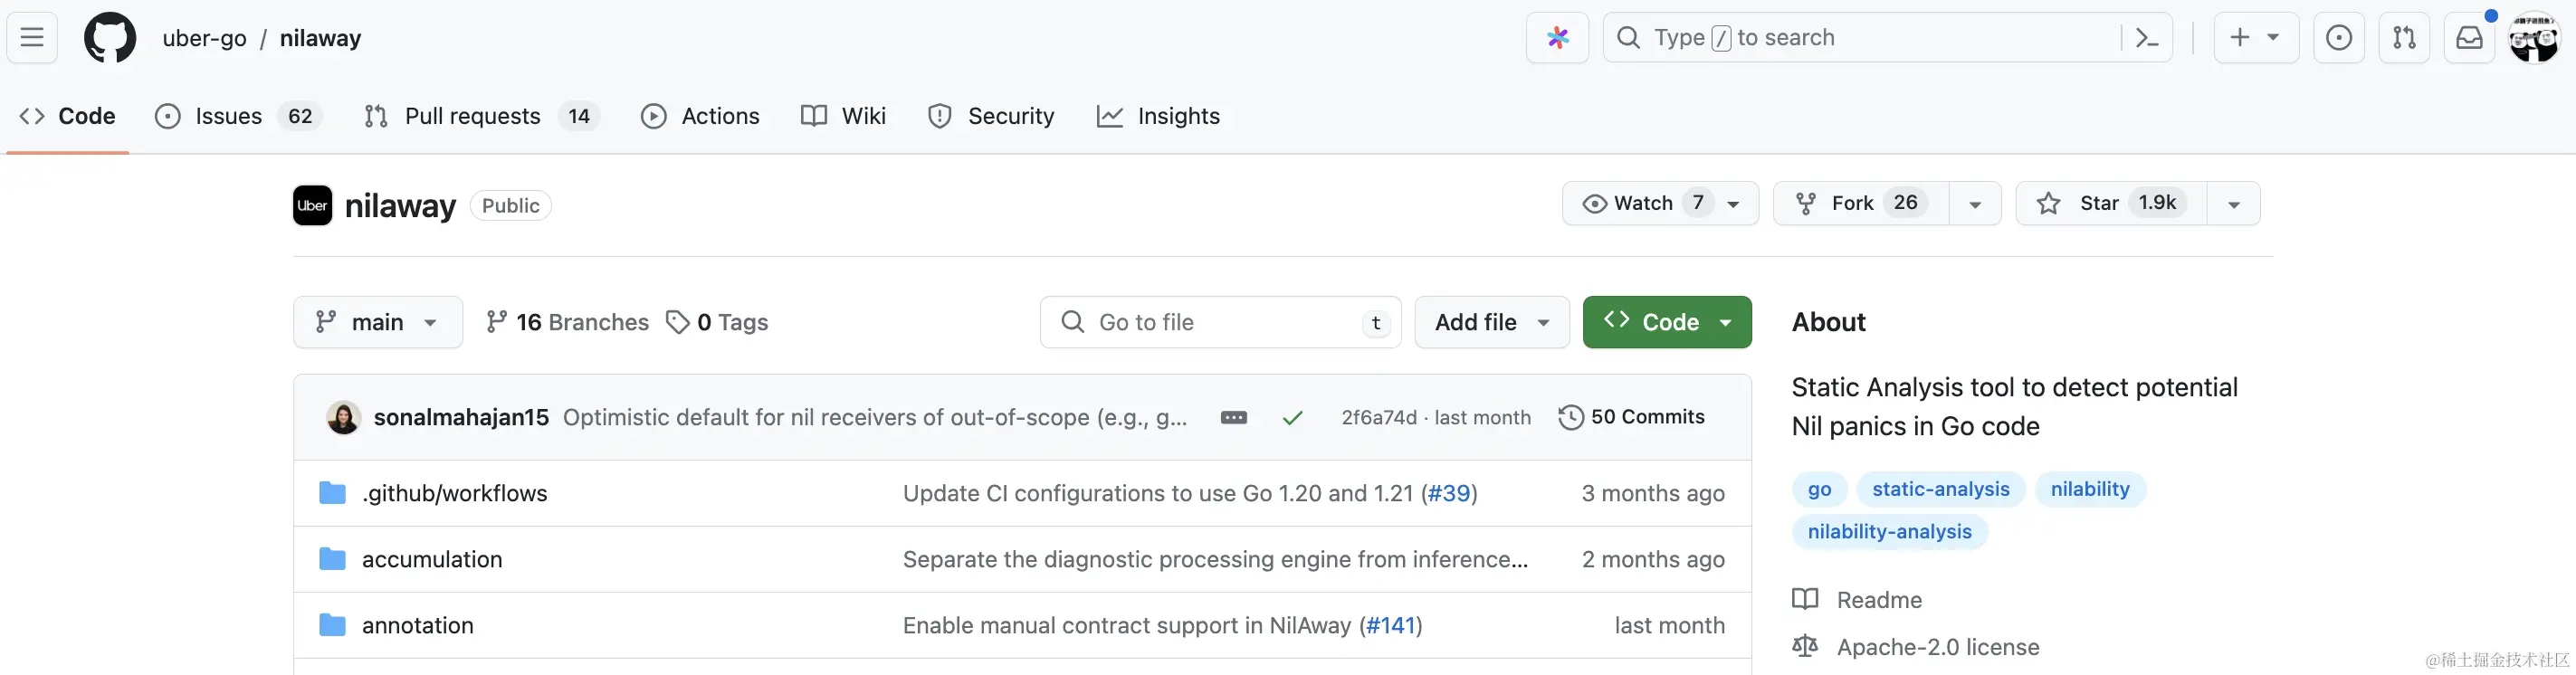Switch to the Wiki tab
The width and height of the screenshot is (2576, 675).
[x=843, y=116]
